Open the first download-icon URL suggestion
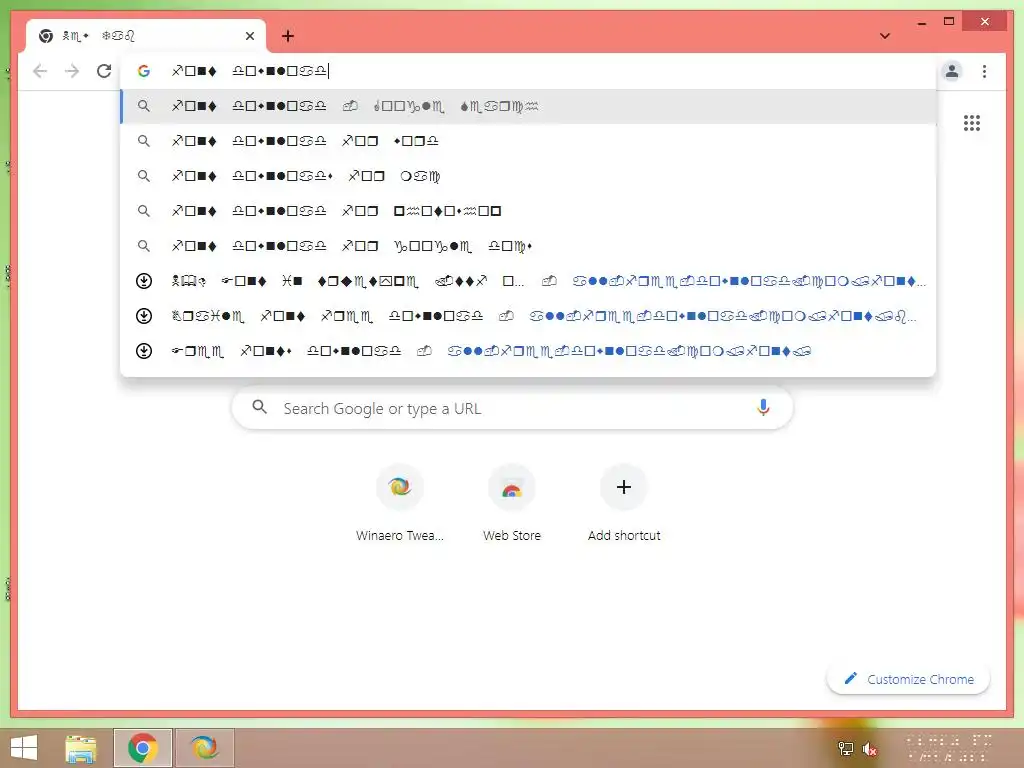This screenshot has width=1024, height=768. pos(528,281)
